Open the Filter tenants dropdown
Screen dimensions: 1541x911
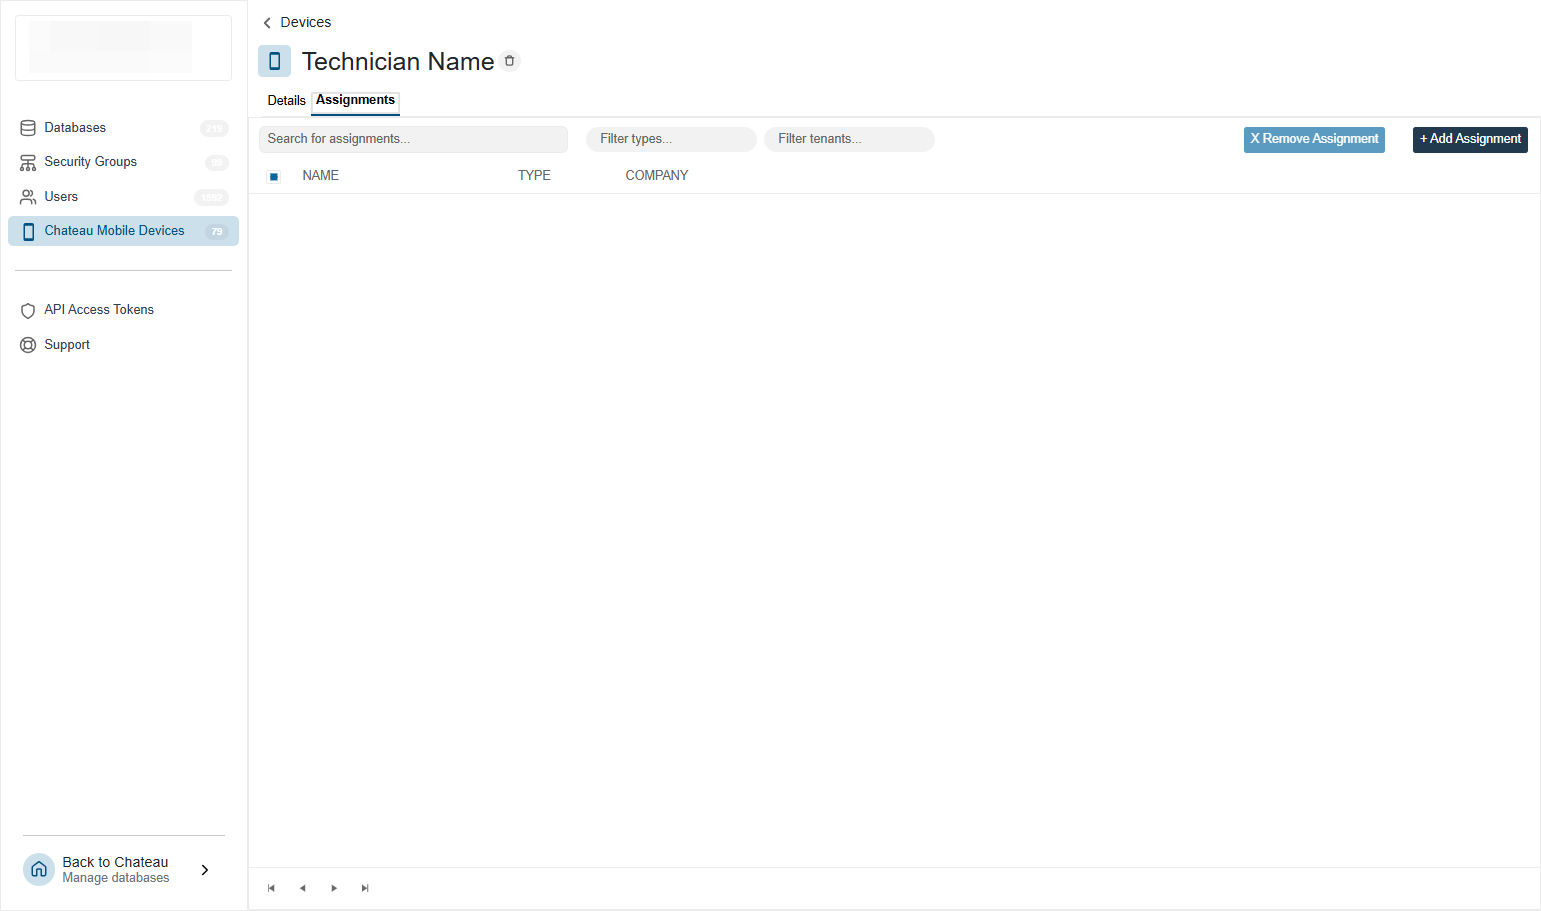click(849, 139)
